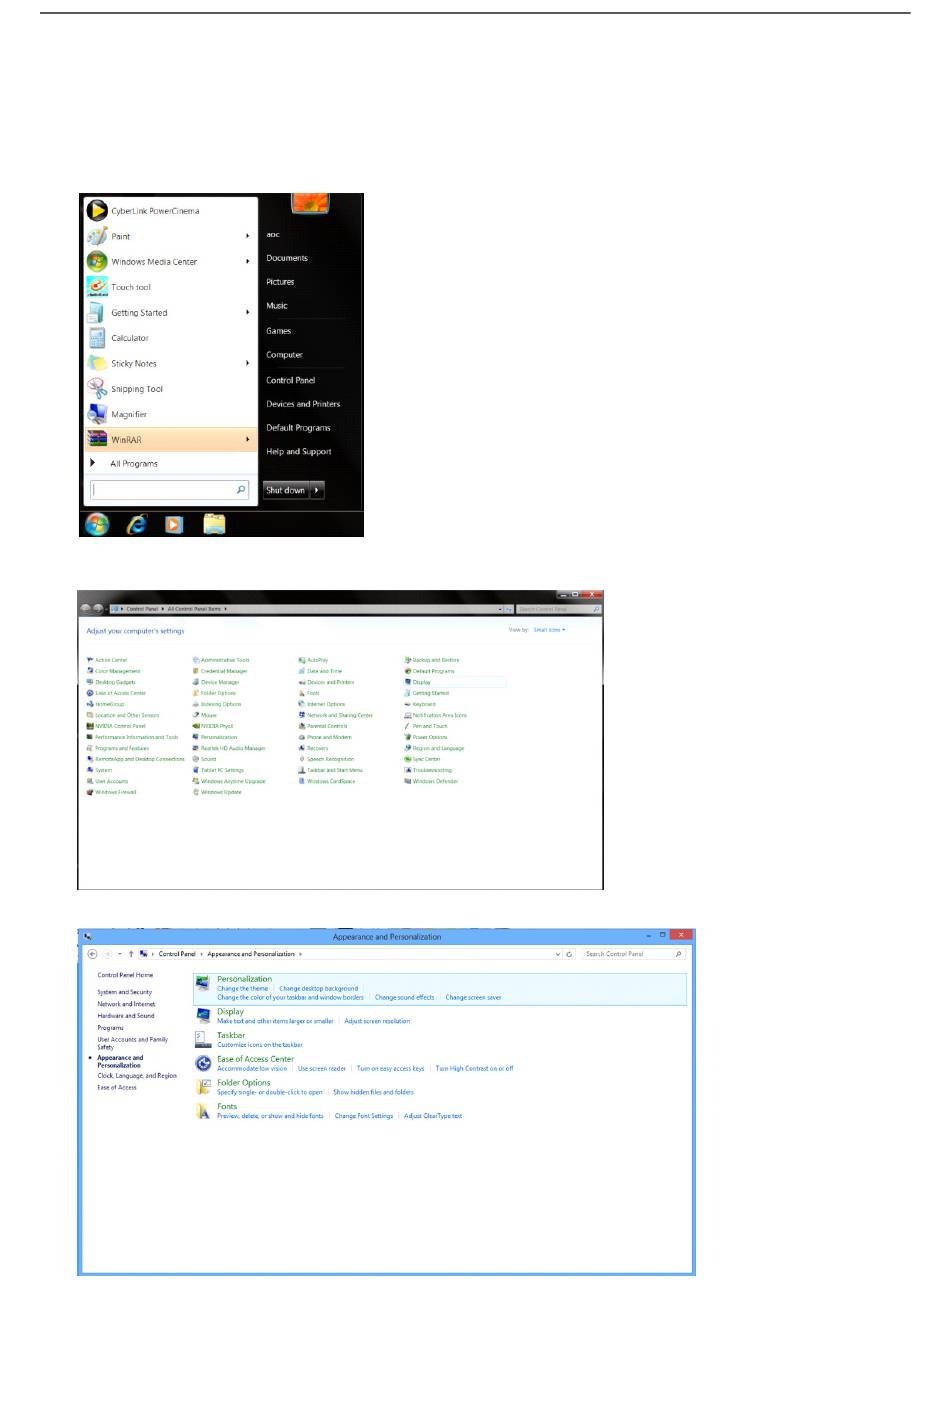Click back arrow in Appearance and Personalization window

coord(93,954)
